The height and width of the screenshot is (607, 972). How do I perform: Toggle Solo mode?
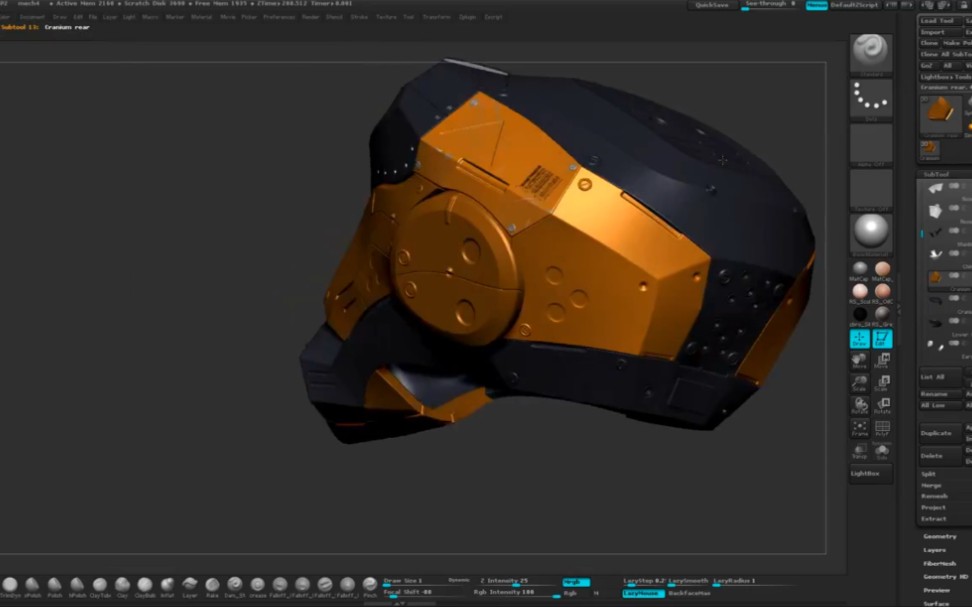[x=882, y=451]
